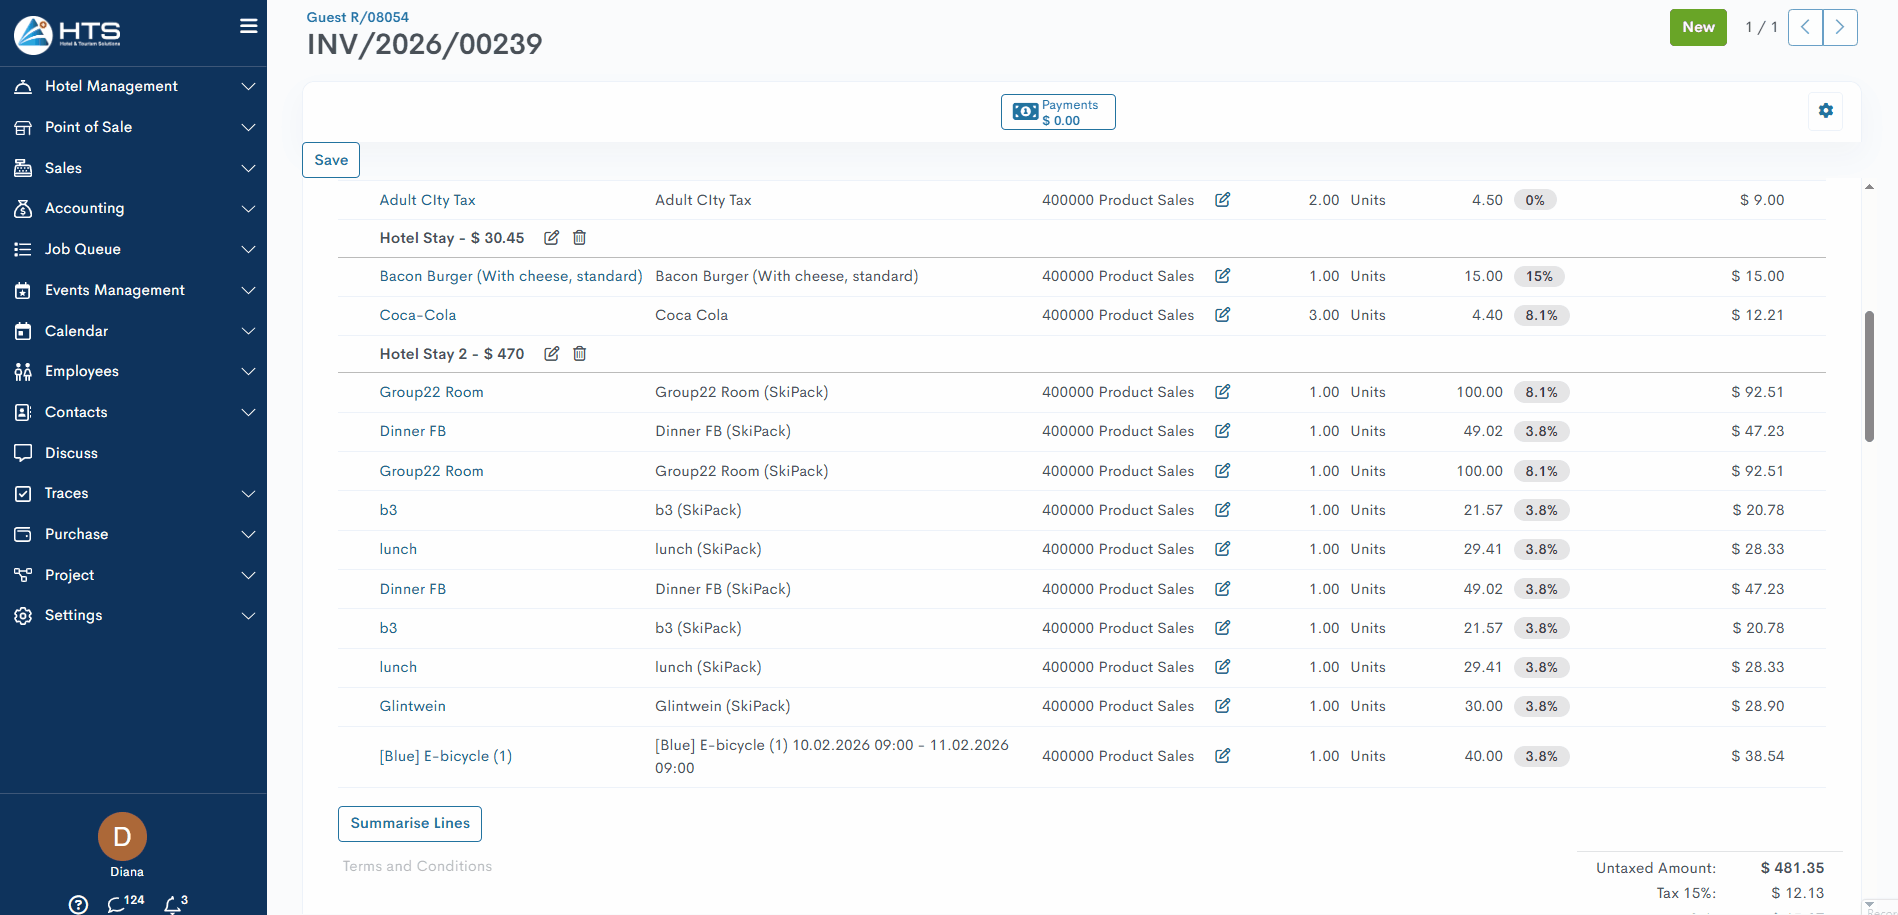Click the Summarise Lines button
The image size is (1898, 915).
(410, 824)
